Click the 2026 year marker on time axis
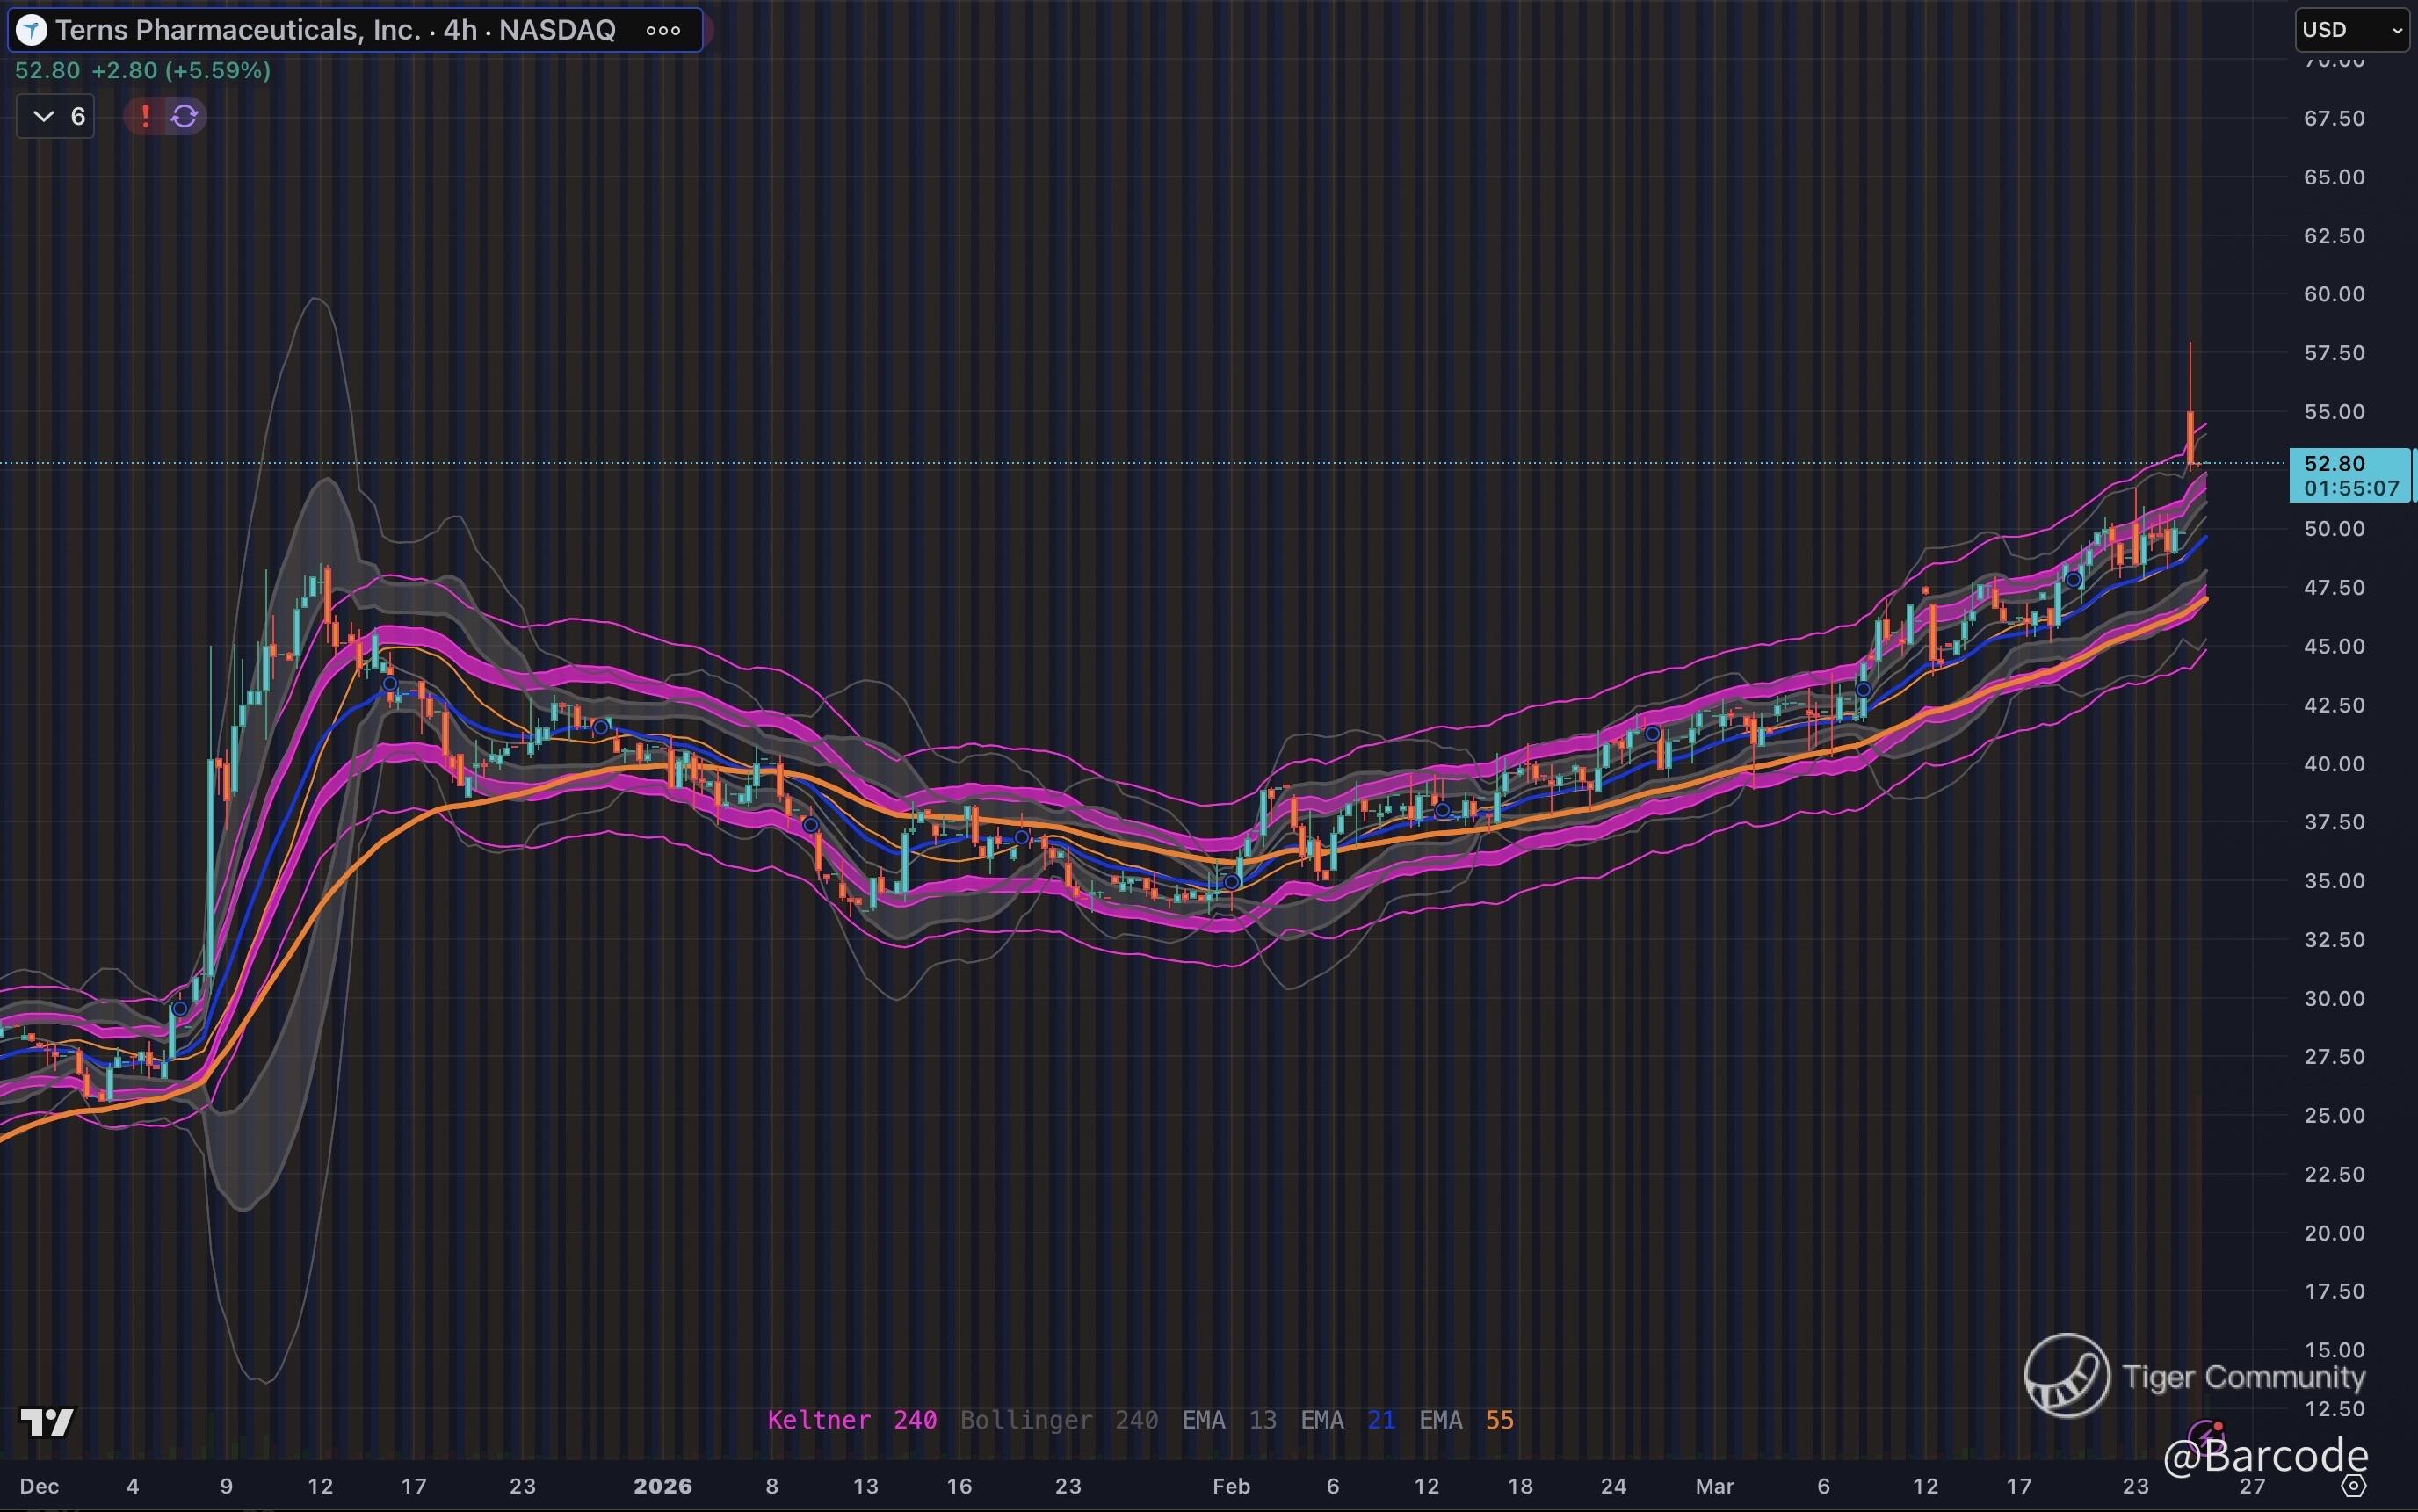The width and height of the screenshot is (2418, 1512). tap(662, 1486)
